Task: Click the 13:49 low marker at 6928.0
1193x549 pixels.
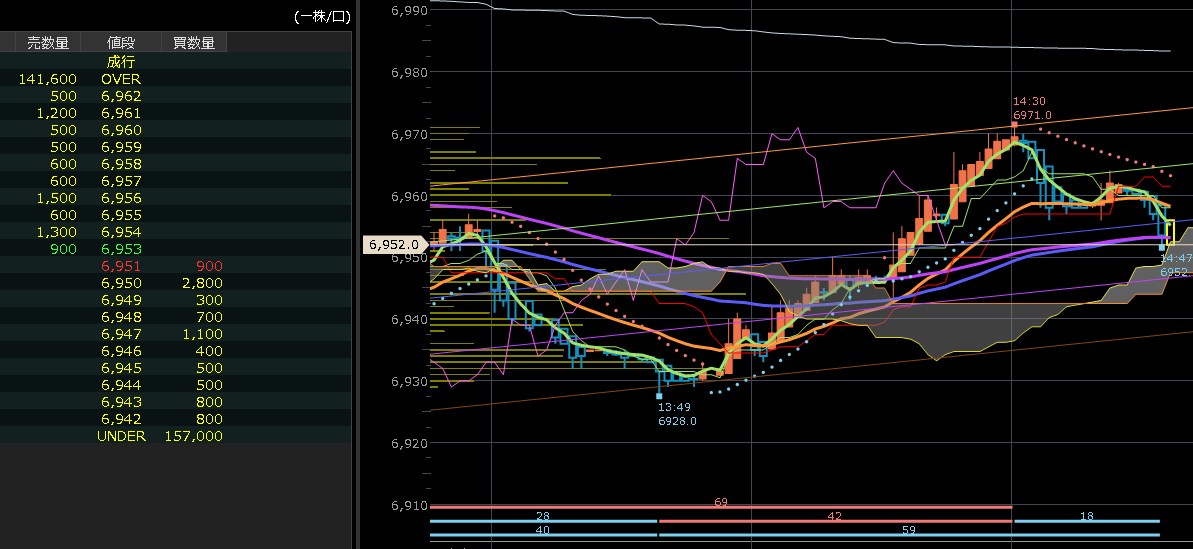Action: coord(676,414)
